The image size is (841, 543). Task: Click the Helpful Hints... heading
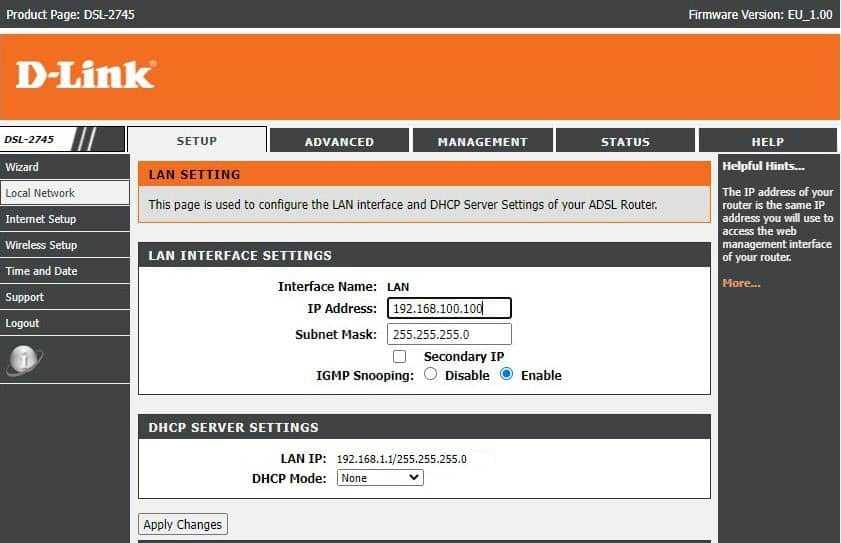coord(763,166)
